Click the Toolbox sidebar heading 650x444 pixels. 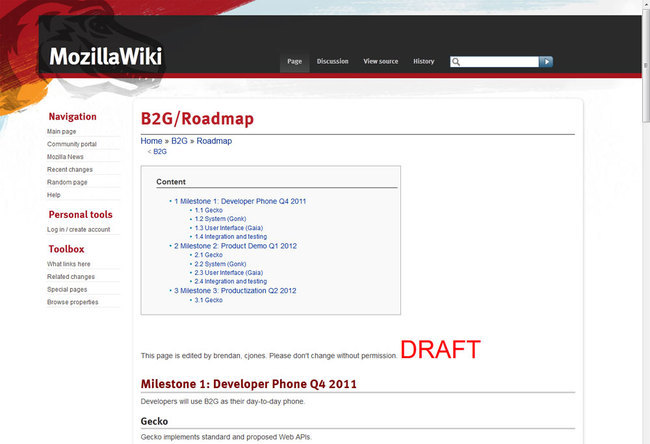66,249
